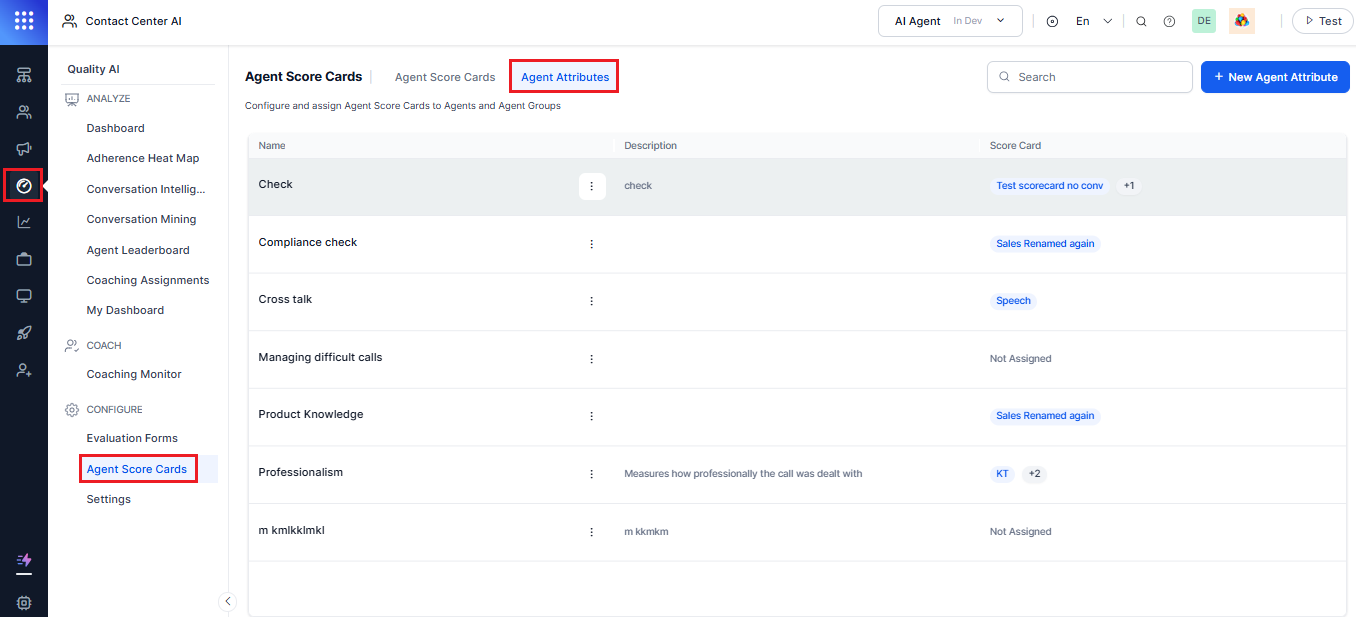The width and height of the screenshot is (1356, 617).
Task: Open the rocket deploy sidebar icon
Action: 24,333
